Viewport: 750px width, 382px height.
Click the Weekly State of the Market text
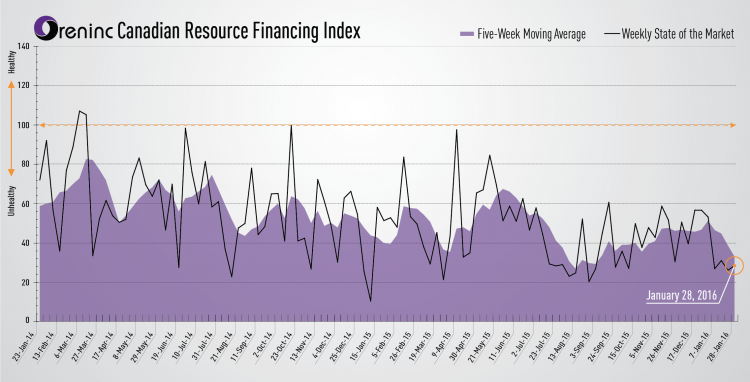678,34
